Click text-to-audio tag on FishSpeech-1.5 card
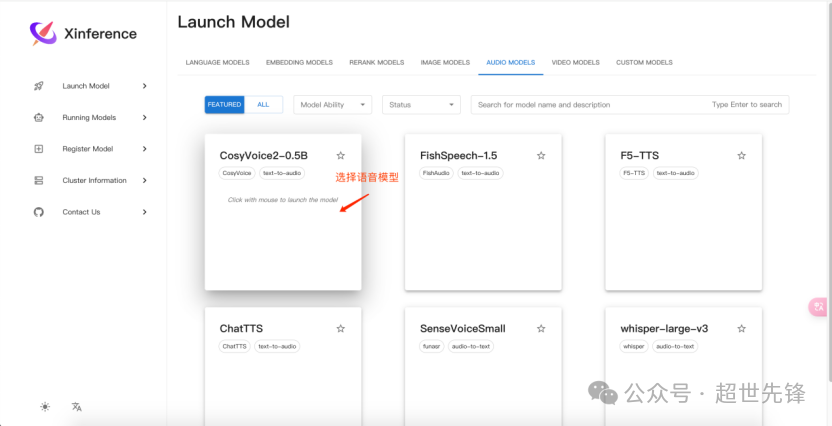Screen dimensions: 832x426 (x=481, y=173)
